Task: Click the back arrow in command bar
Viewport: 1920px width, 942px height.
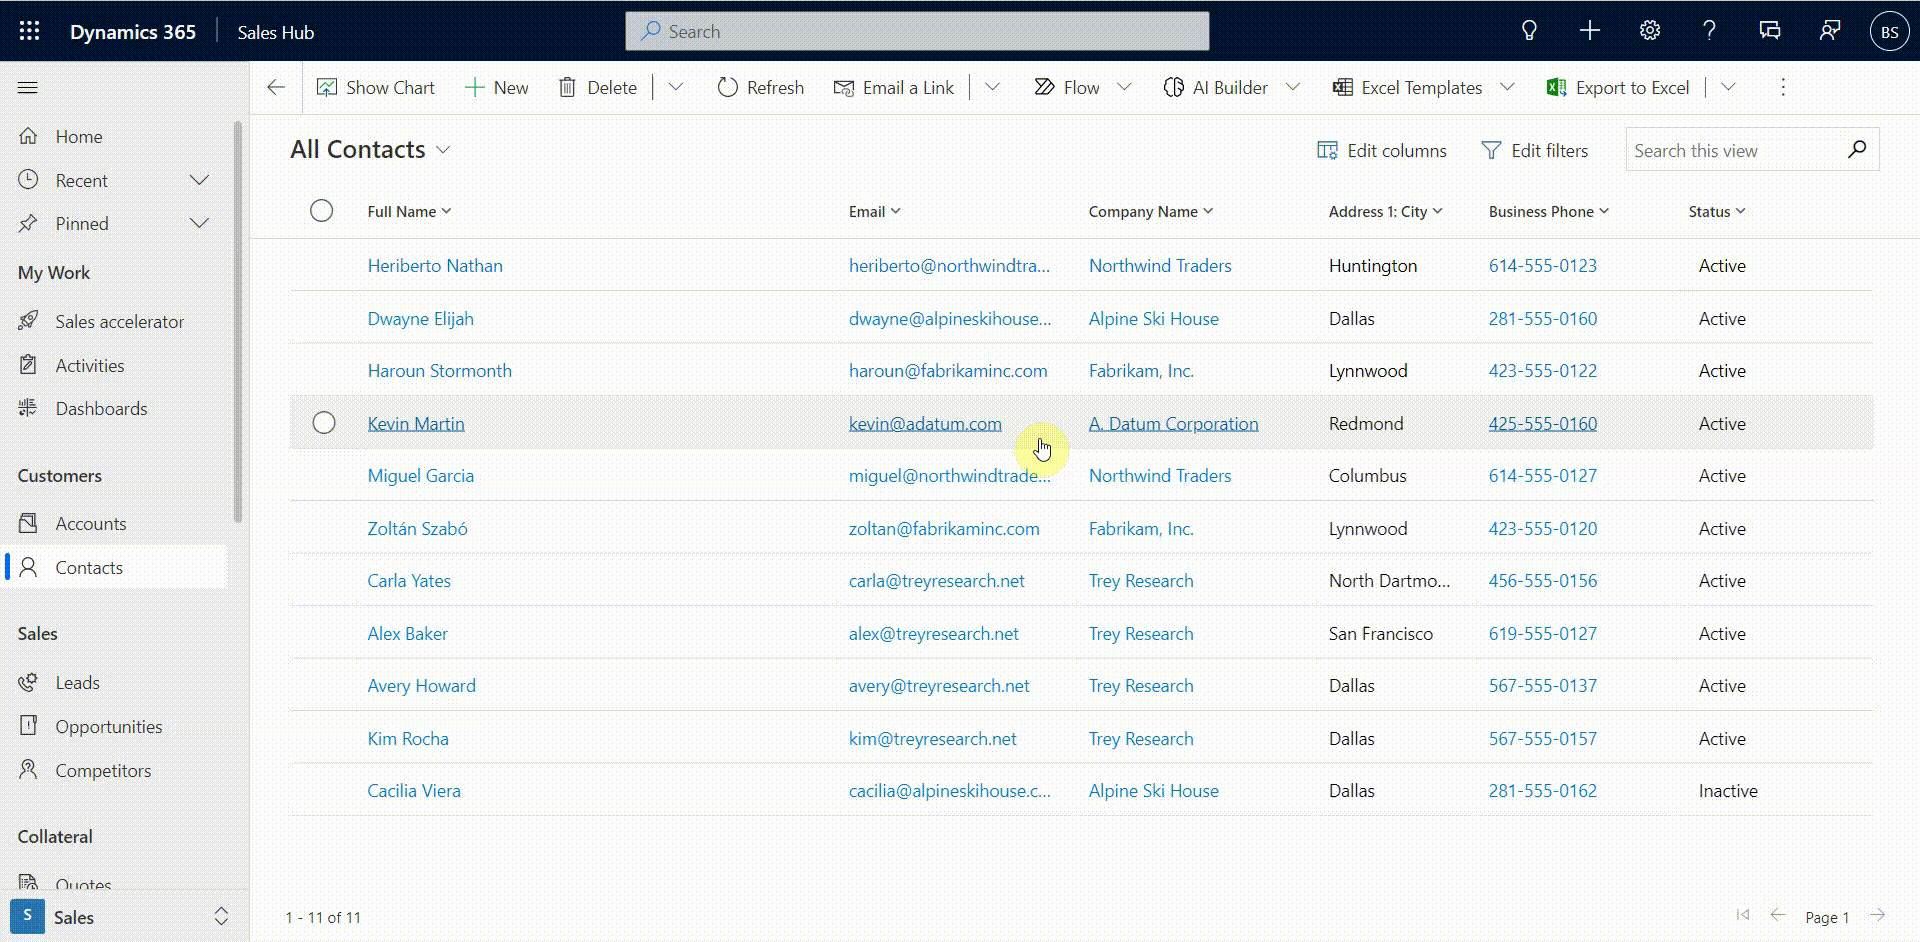Action: [276, 88]
